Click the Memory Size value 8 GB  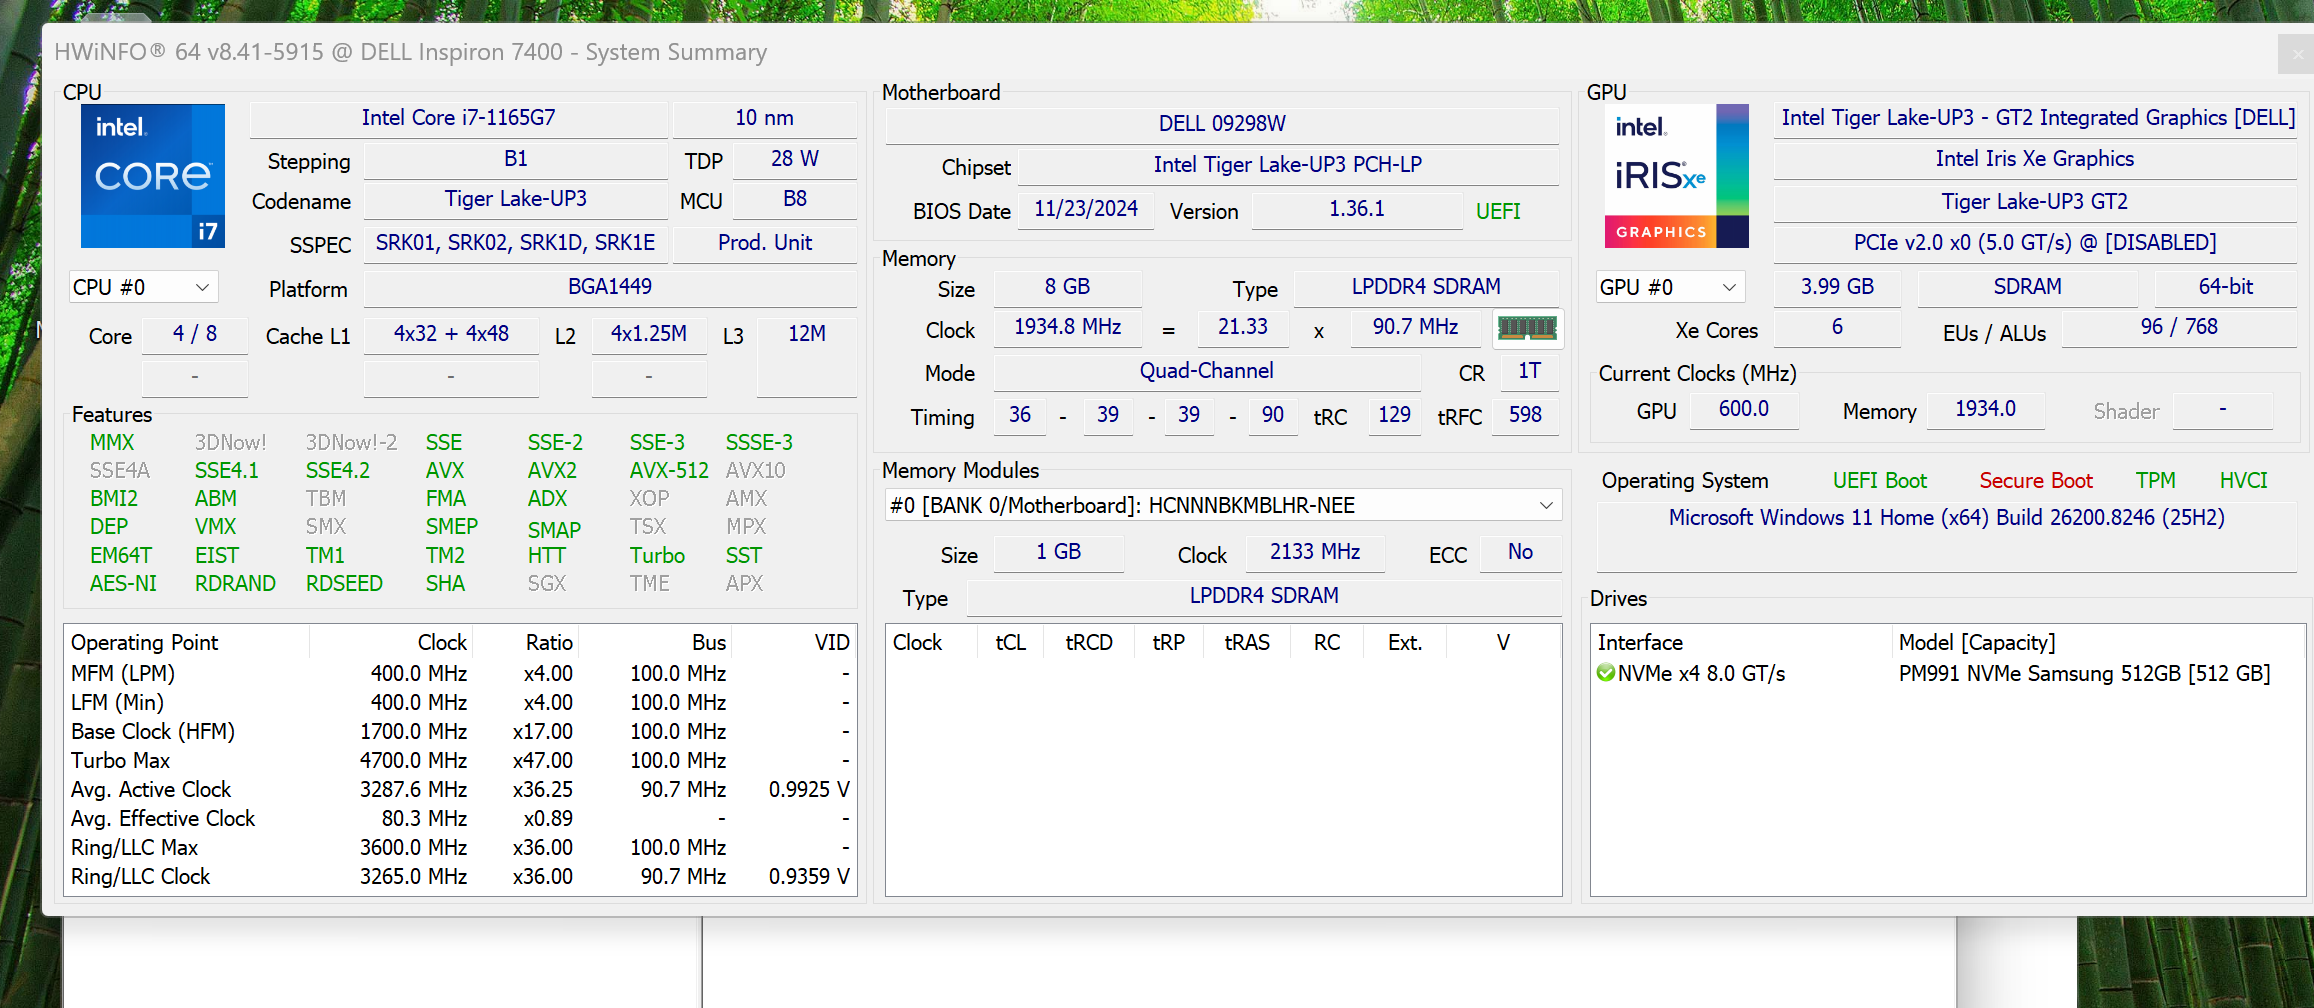tap(1067, 287)
